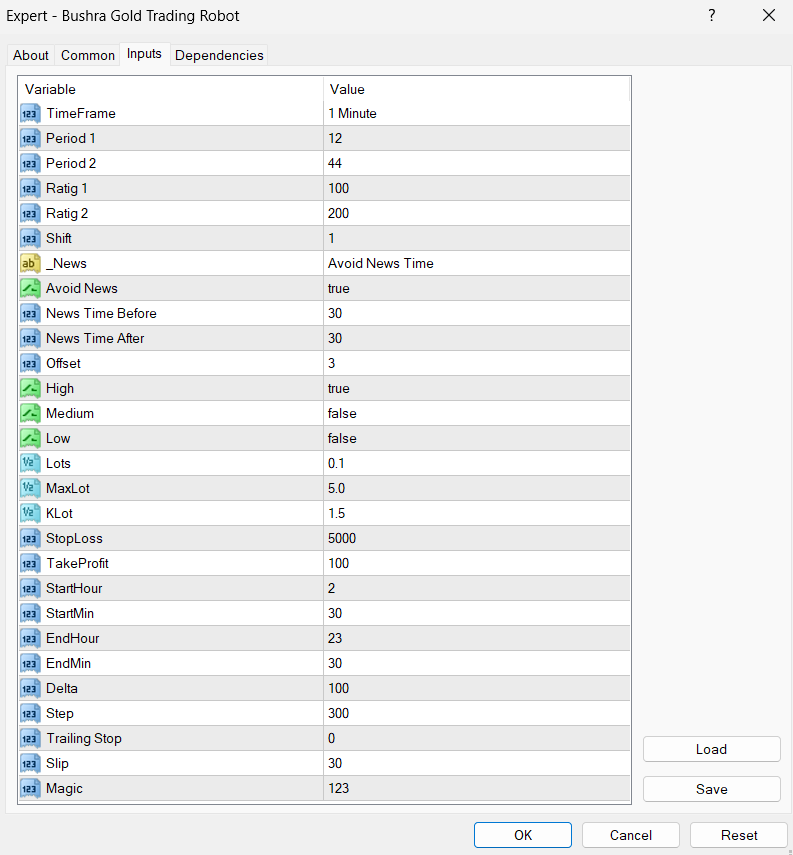Click the double-type icon beside Lots

[30, 464]
